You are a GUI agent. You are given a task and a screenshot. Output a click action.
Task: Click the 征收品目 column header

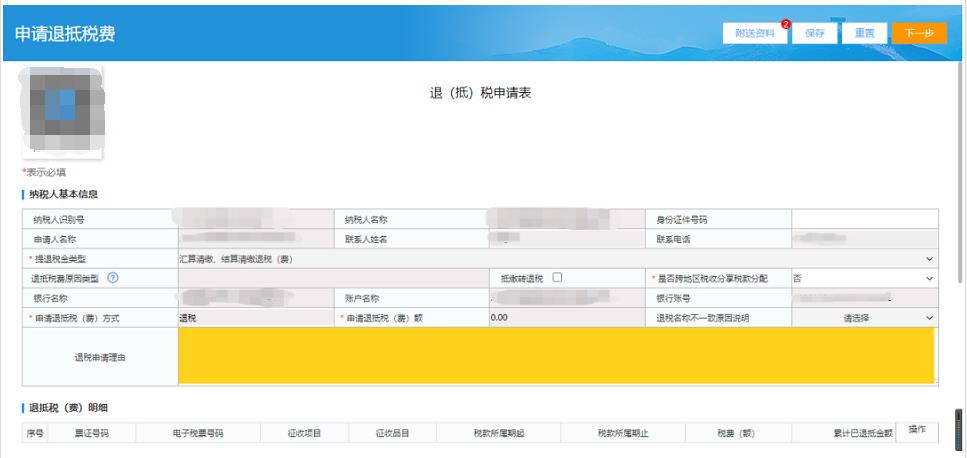click(393, 433)
